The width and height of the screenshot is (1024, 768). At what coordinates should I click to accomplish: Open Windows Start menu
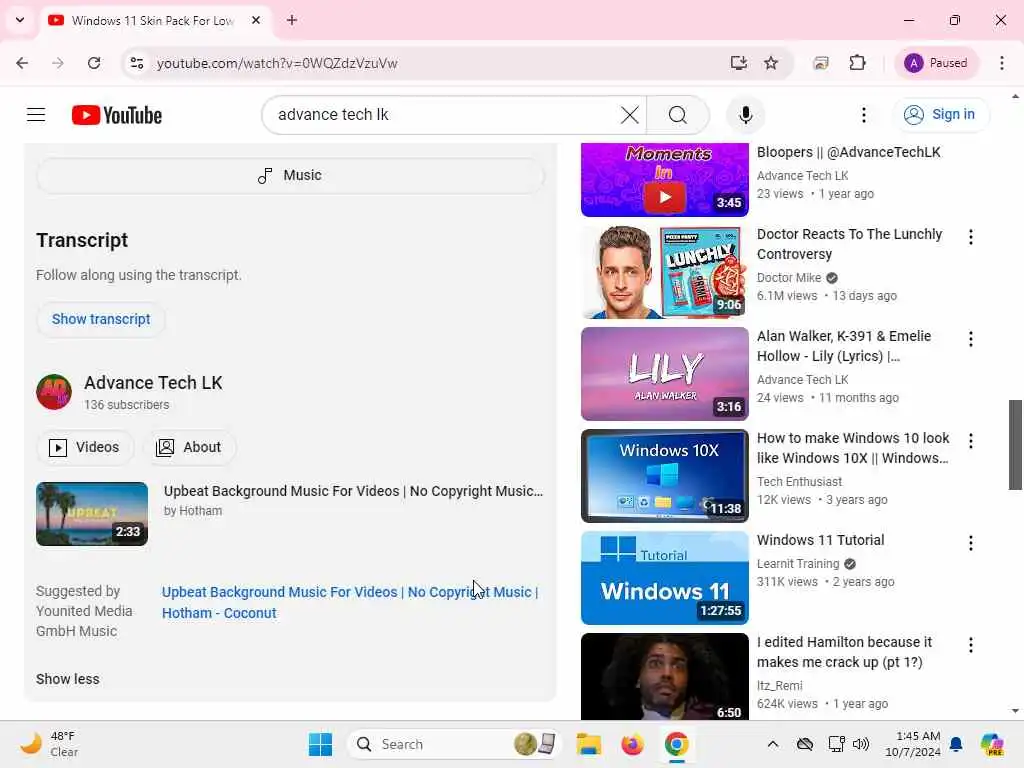click(320, 744)
